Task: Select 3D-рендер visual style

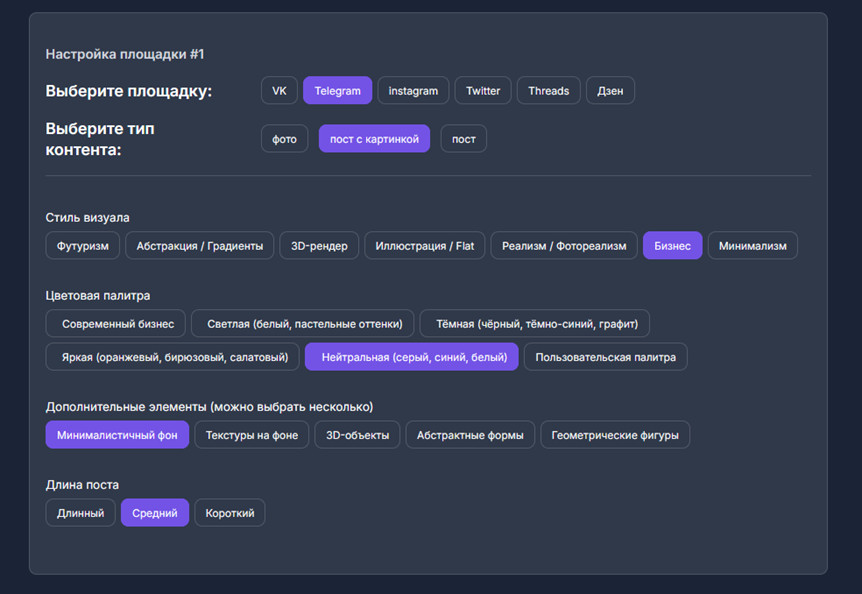Action: (319, 246)
